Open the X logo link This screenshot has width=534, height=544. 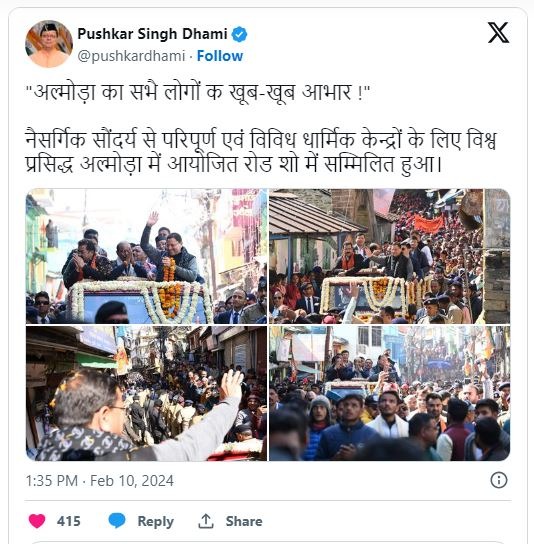(x=498, y=33)
